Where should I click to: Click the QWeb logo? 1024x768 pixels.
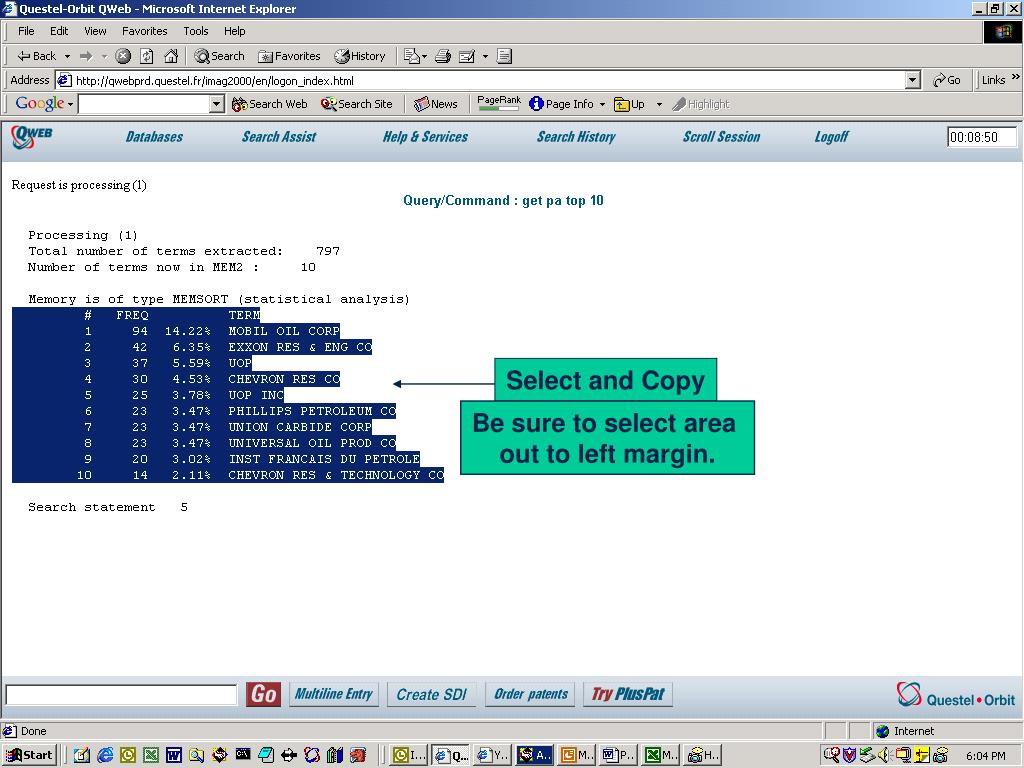tap(31, 136)
